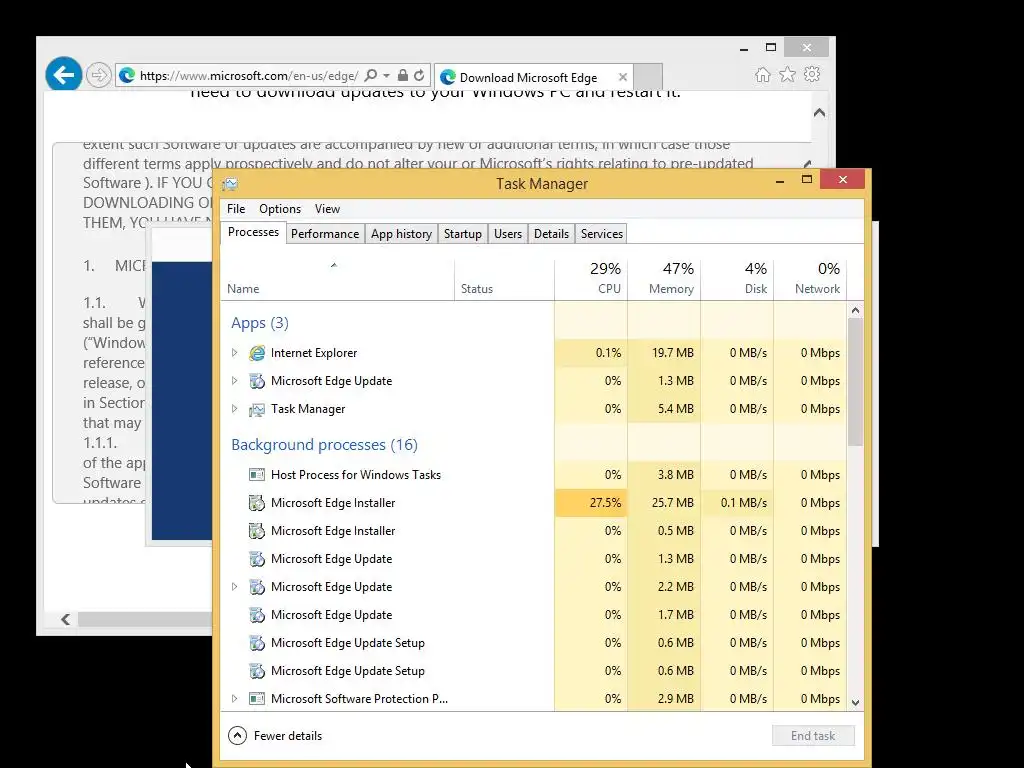The width and height of the screenshot is (1024, 768).
Task: Click the 25.7 MB memory cell
Action: click(x=664, y=503)
